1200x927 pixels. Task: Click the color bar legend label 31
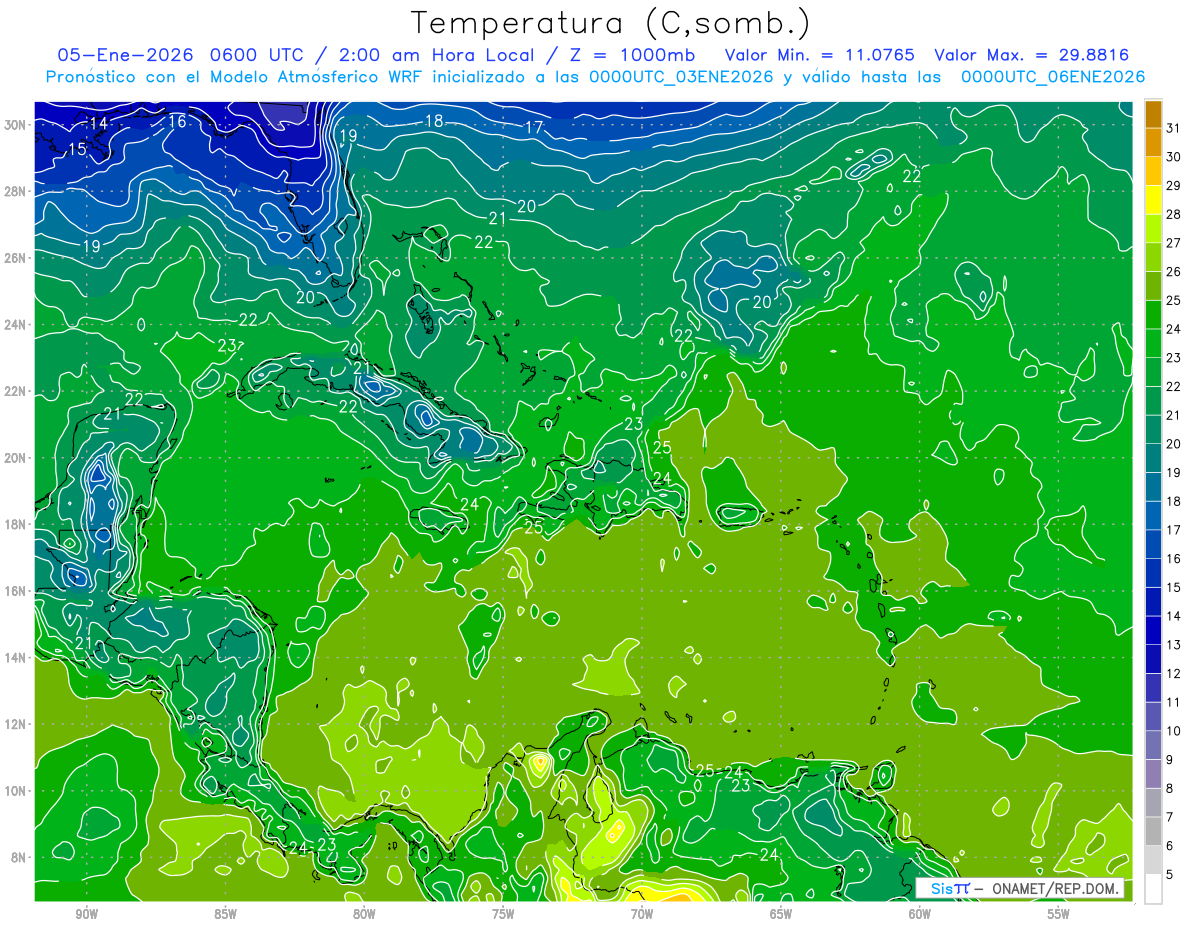pyautogui.click(x=1174, y=128)
